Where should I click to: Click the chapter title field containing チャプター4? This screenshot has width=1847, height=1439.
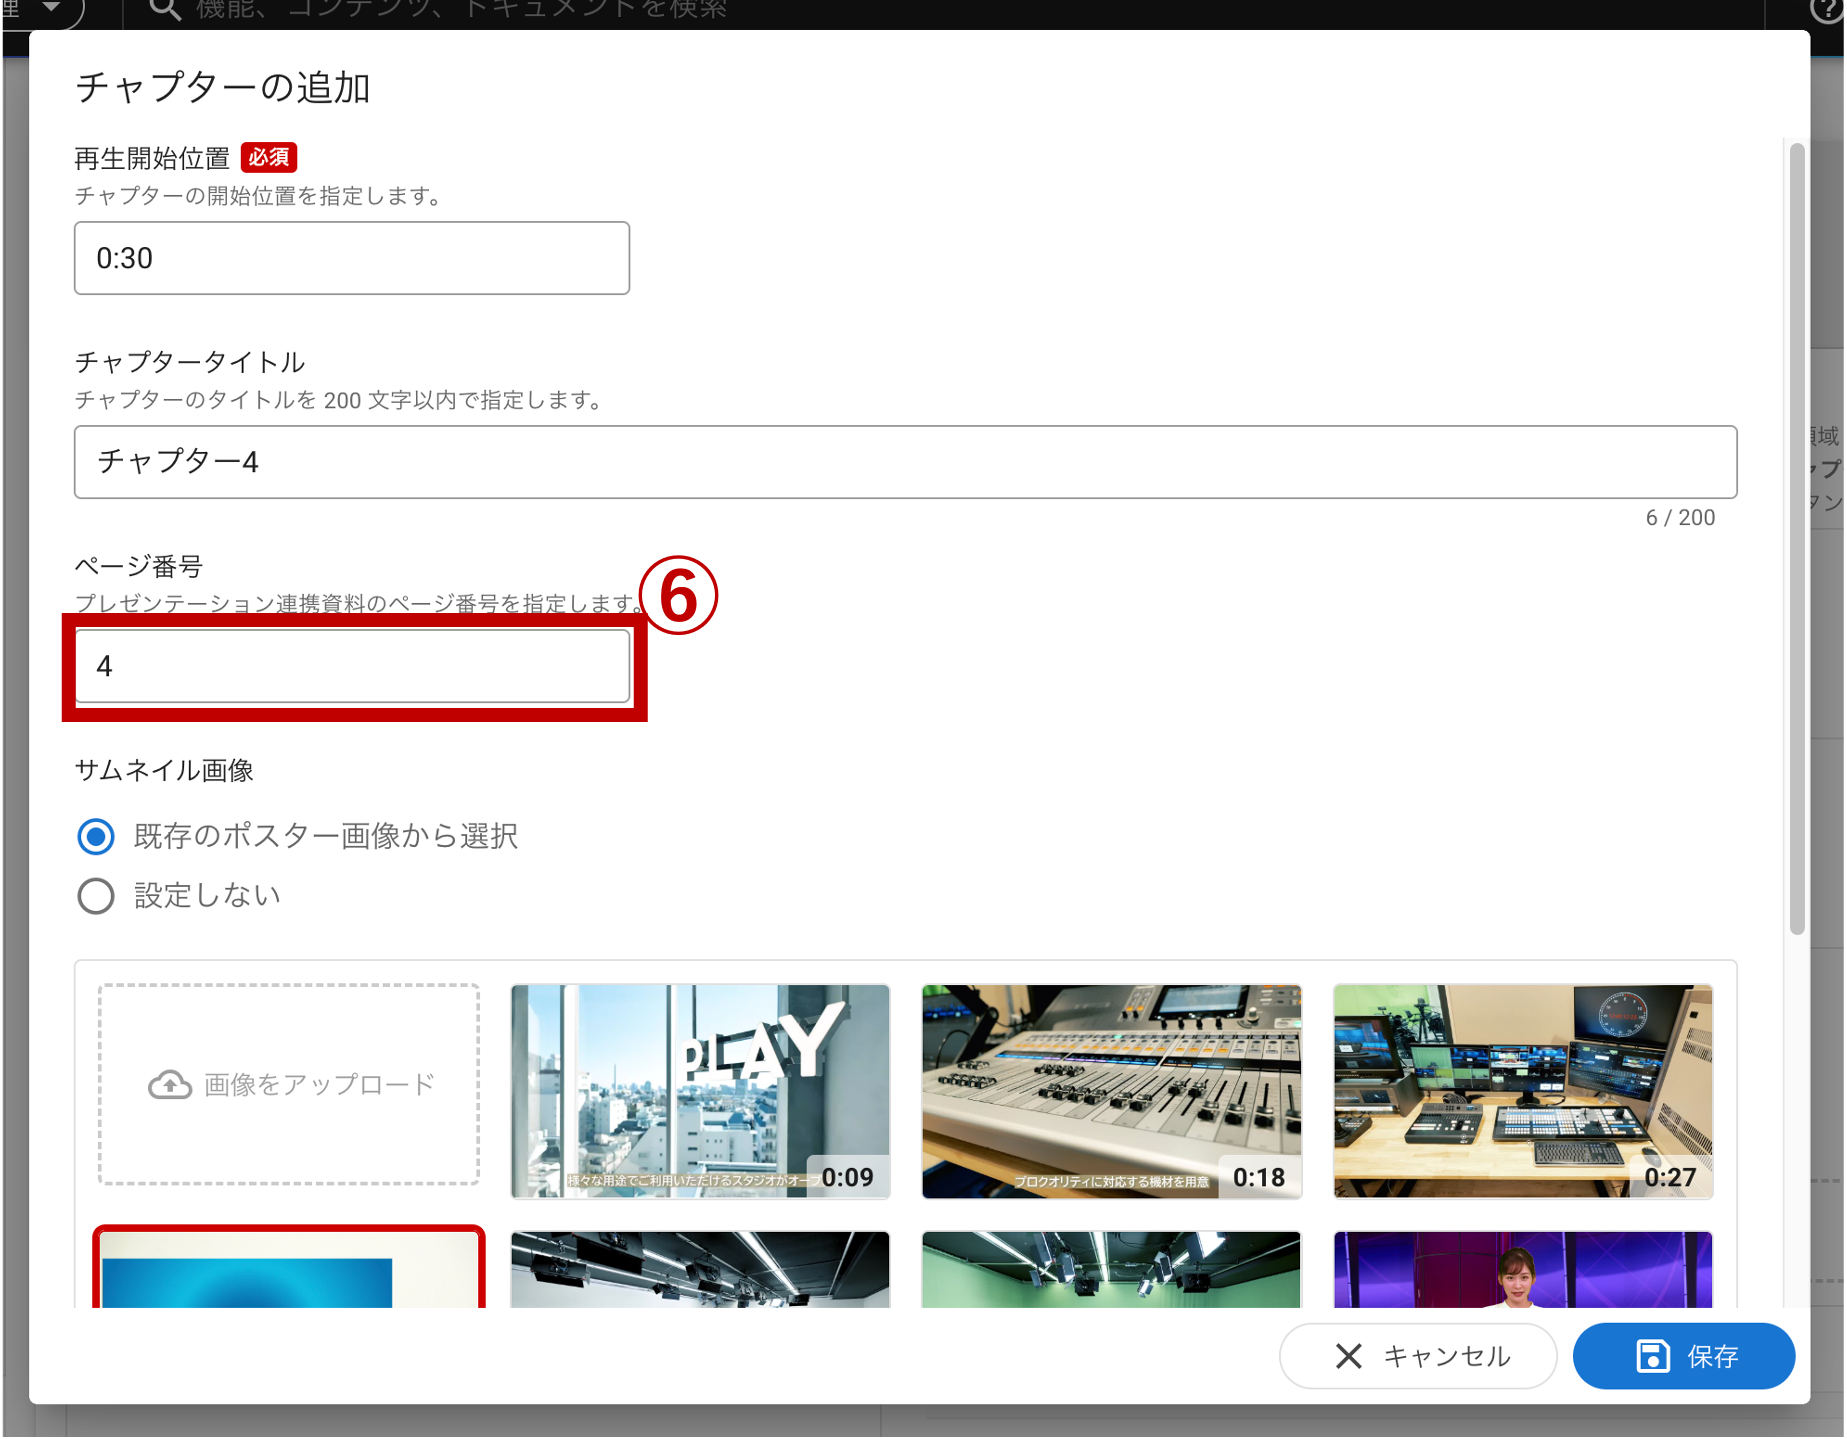pyautogui.click(x=905, y=462)
